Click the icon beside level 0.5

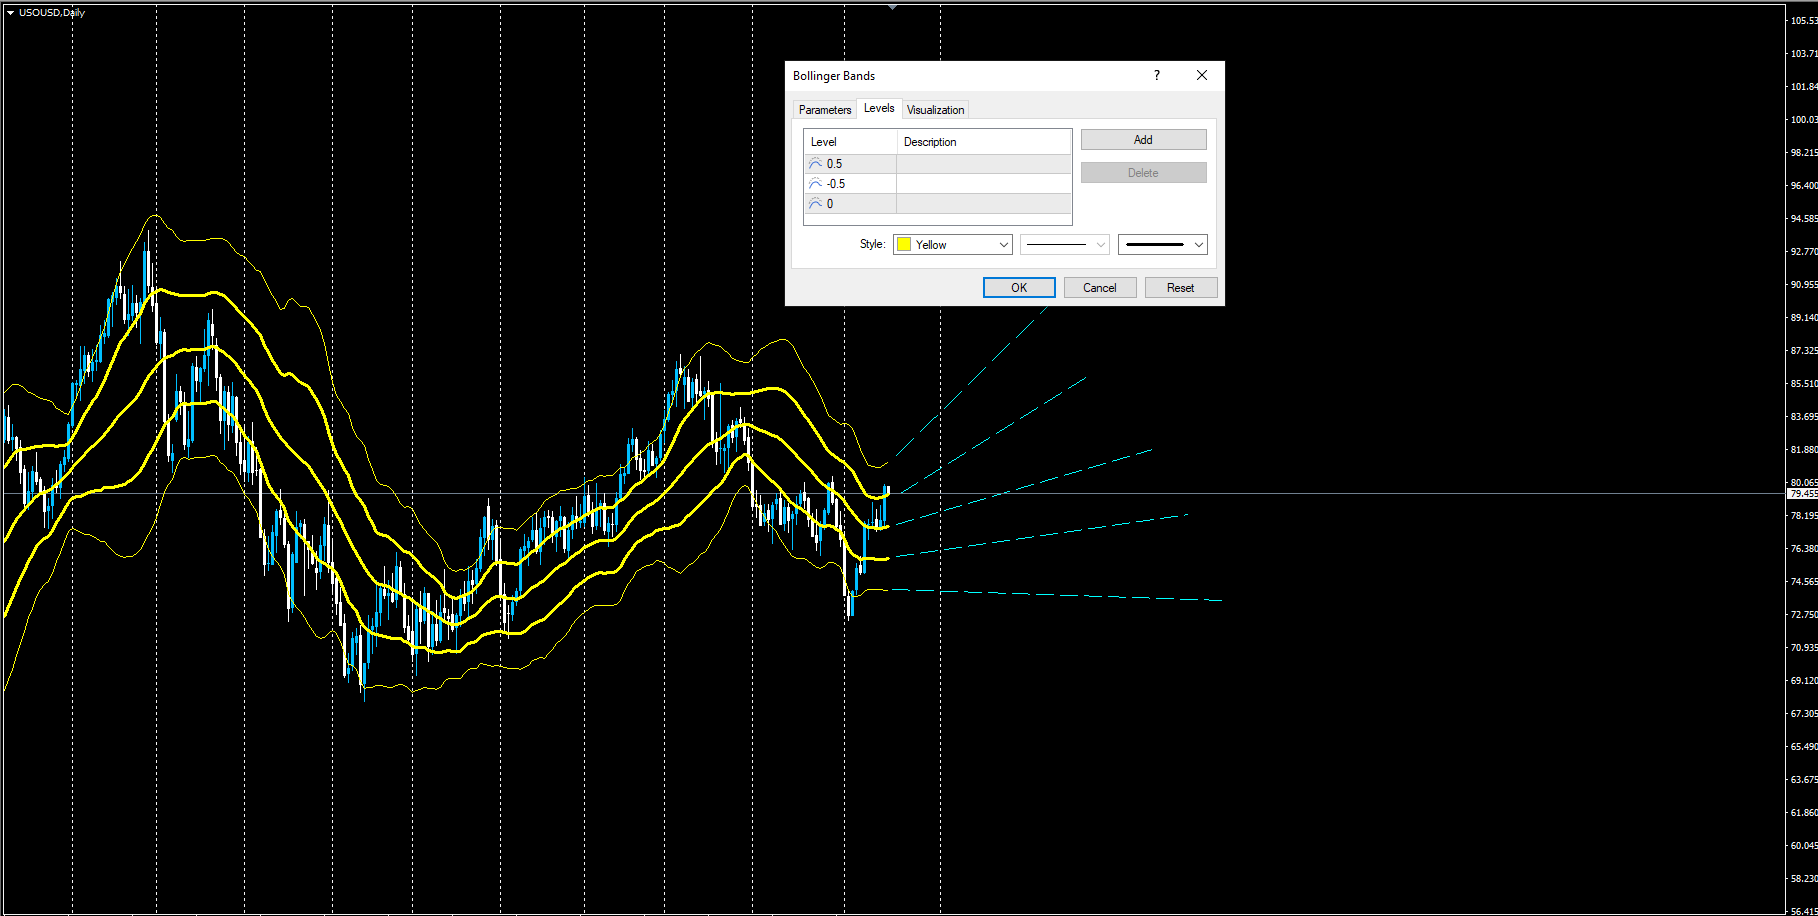[815, 163]
